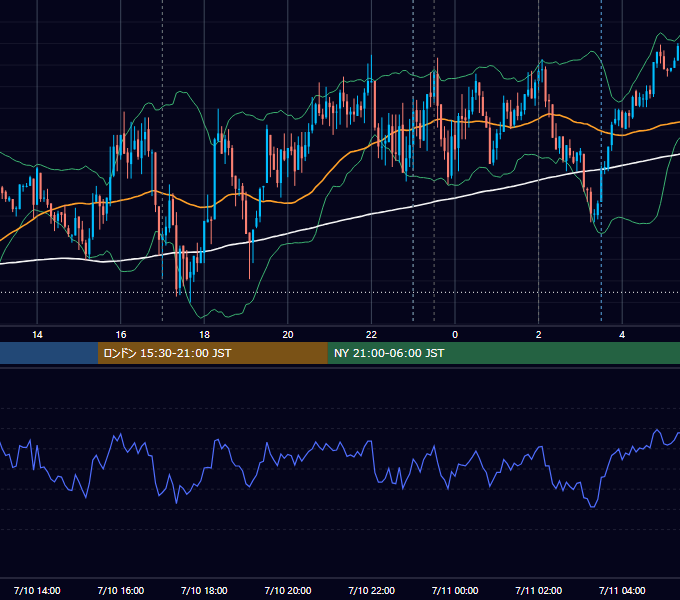Click the 7/10 16:00 time label
Image resolution: width=680 pixels, height=600 pixels.
click(121, 590)
